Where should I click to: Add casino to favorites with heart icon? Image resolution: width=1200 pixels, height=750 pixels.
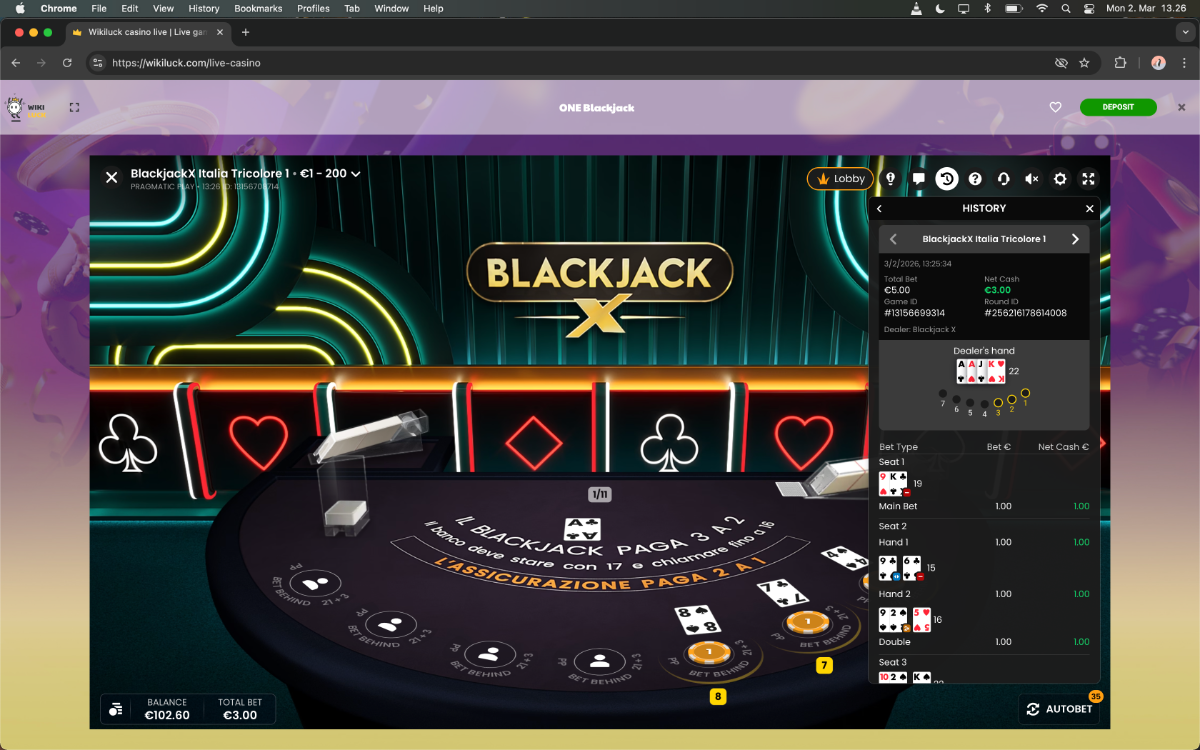pyautogui.click(x=1055, y=108)
